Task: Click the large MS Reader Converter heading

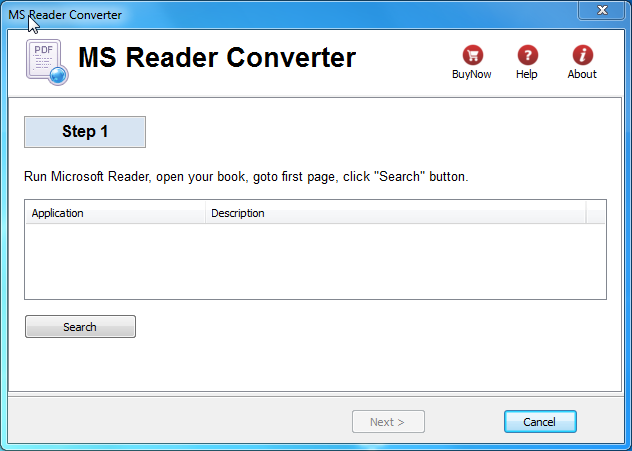Action: (217, 58)
